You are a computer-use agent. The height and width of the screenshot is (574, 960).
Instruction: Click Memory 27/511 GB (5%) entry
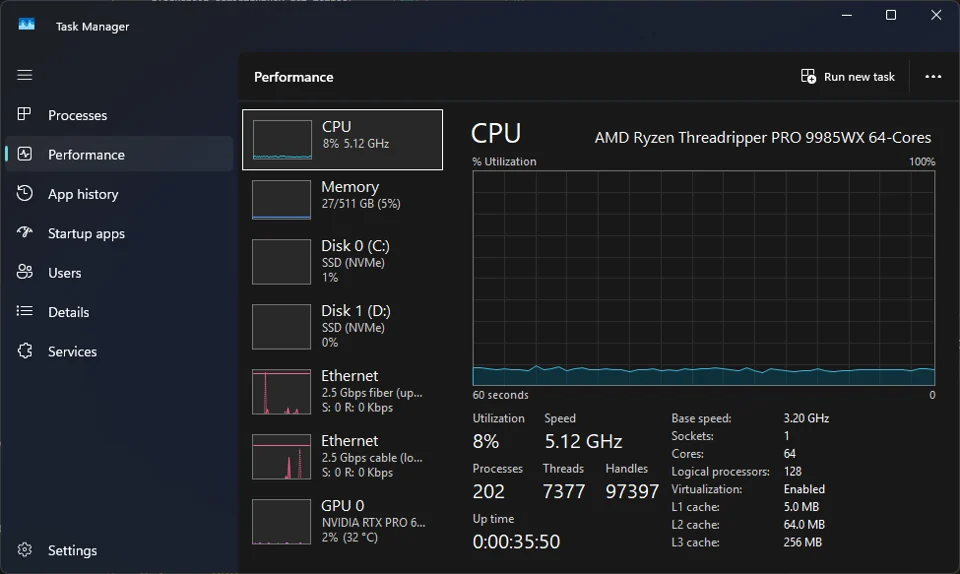342,199
